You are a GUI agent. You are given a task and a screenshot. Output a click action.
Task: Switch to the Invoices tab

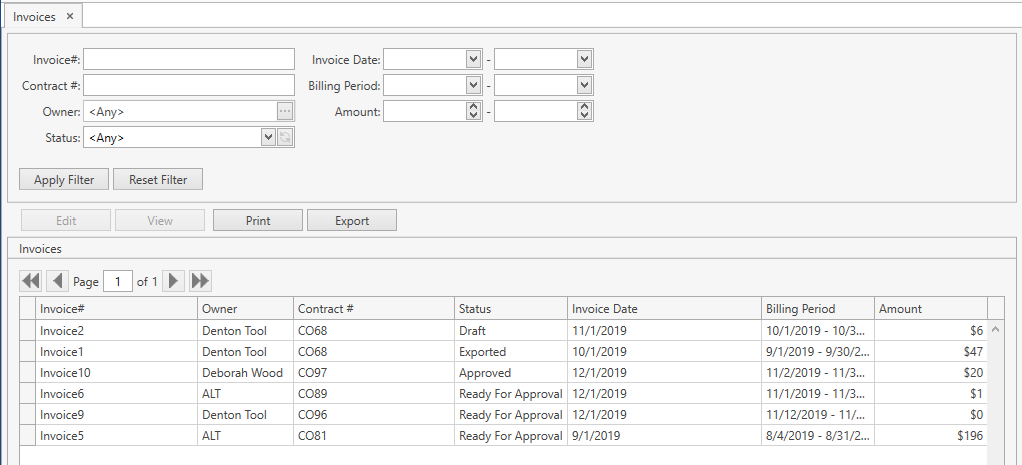tap(34, 16)
